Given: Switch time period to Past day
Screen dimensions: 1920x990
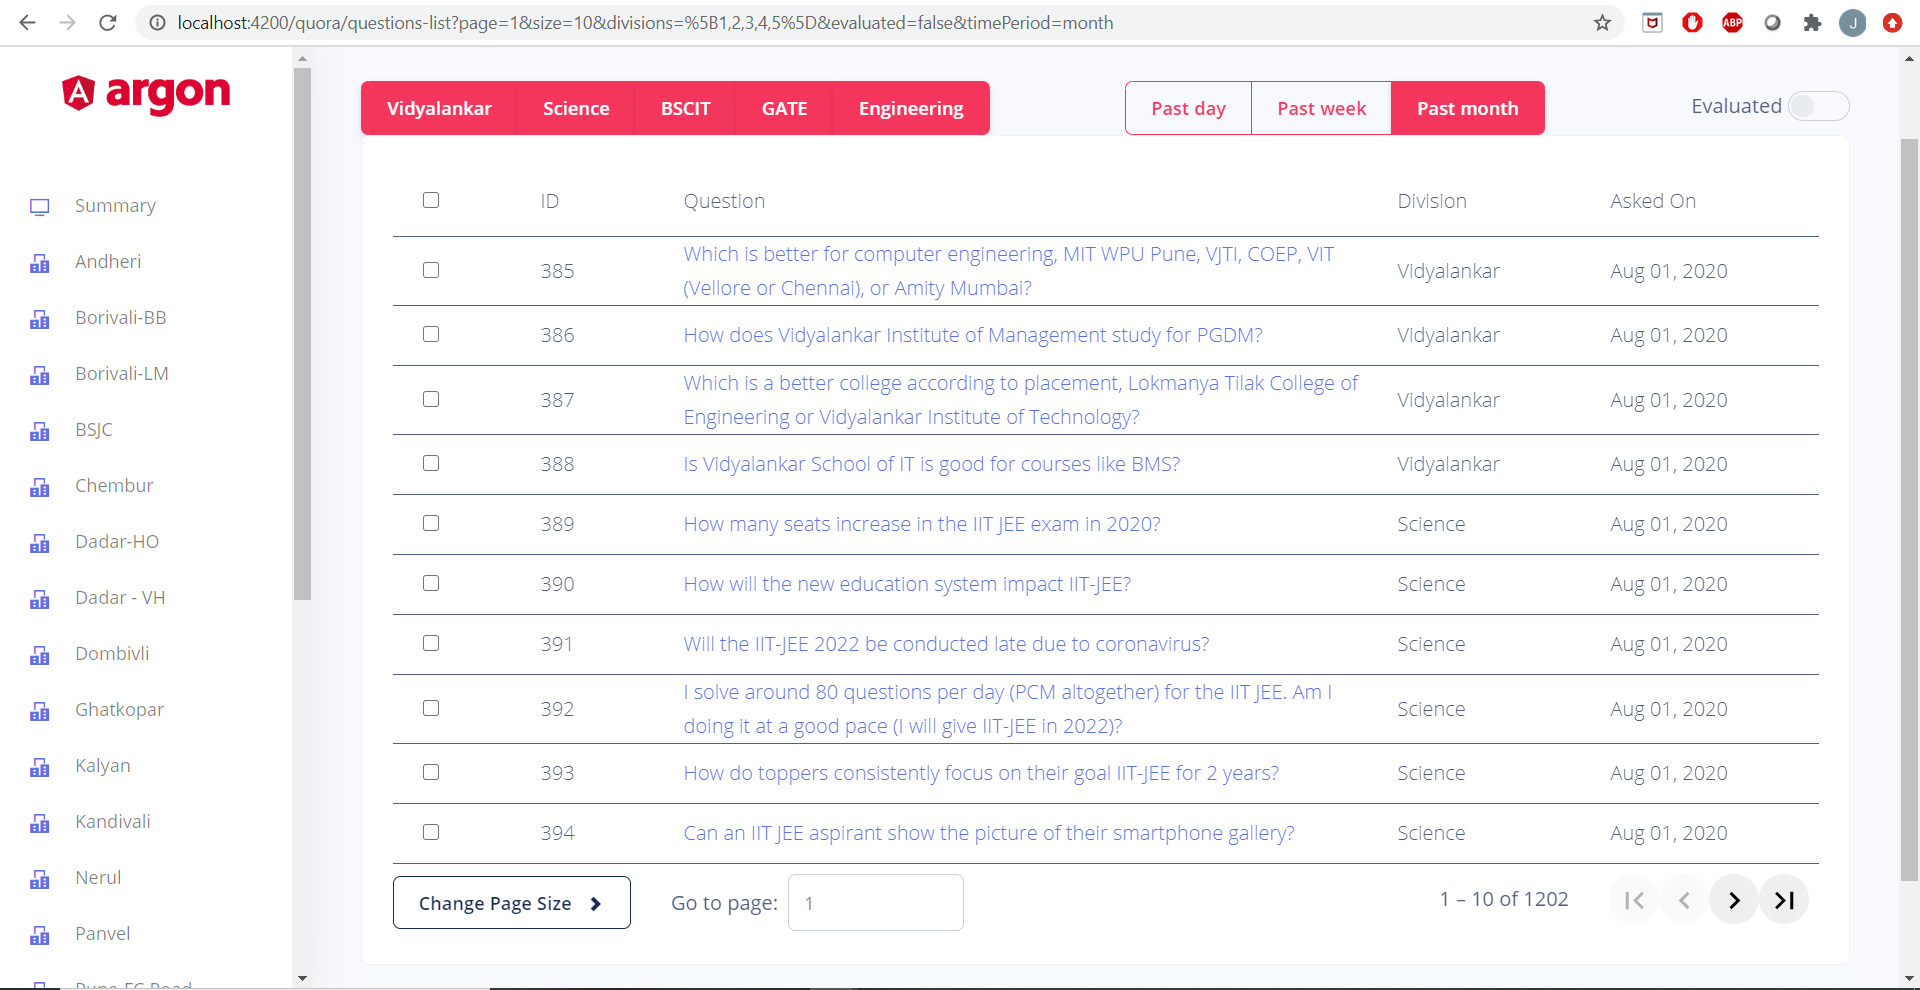Looking at the screenshot, I should pos(1188,108).
